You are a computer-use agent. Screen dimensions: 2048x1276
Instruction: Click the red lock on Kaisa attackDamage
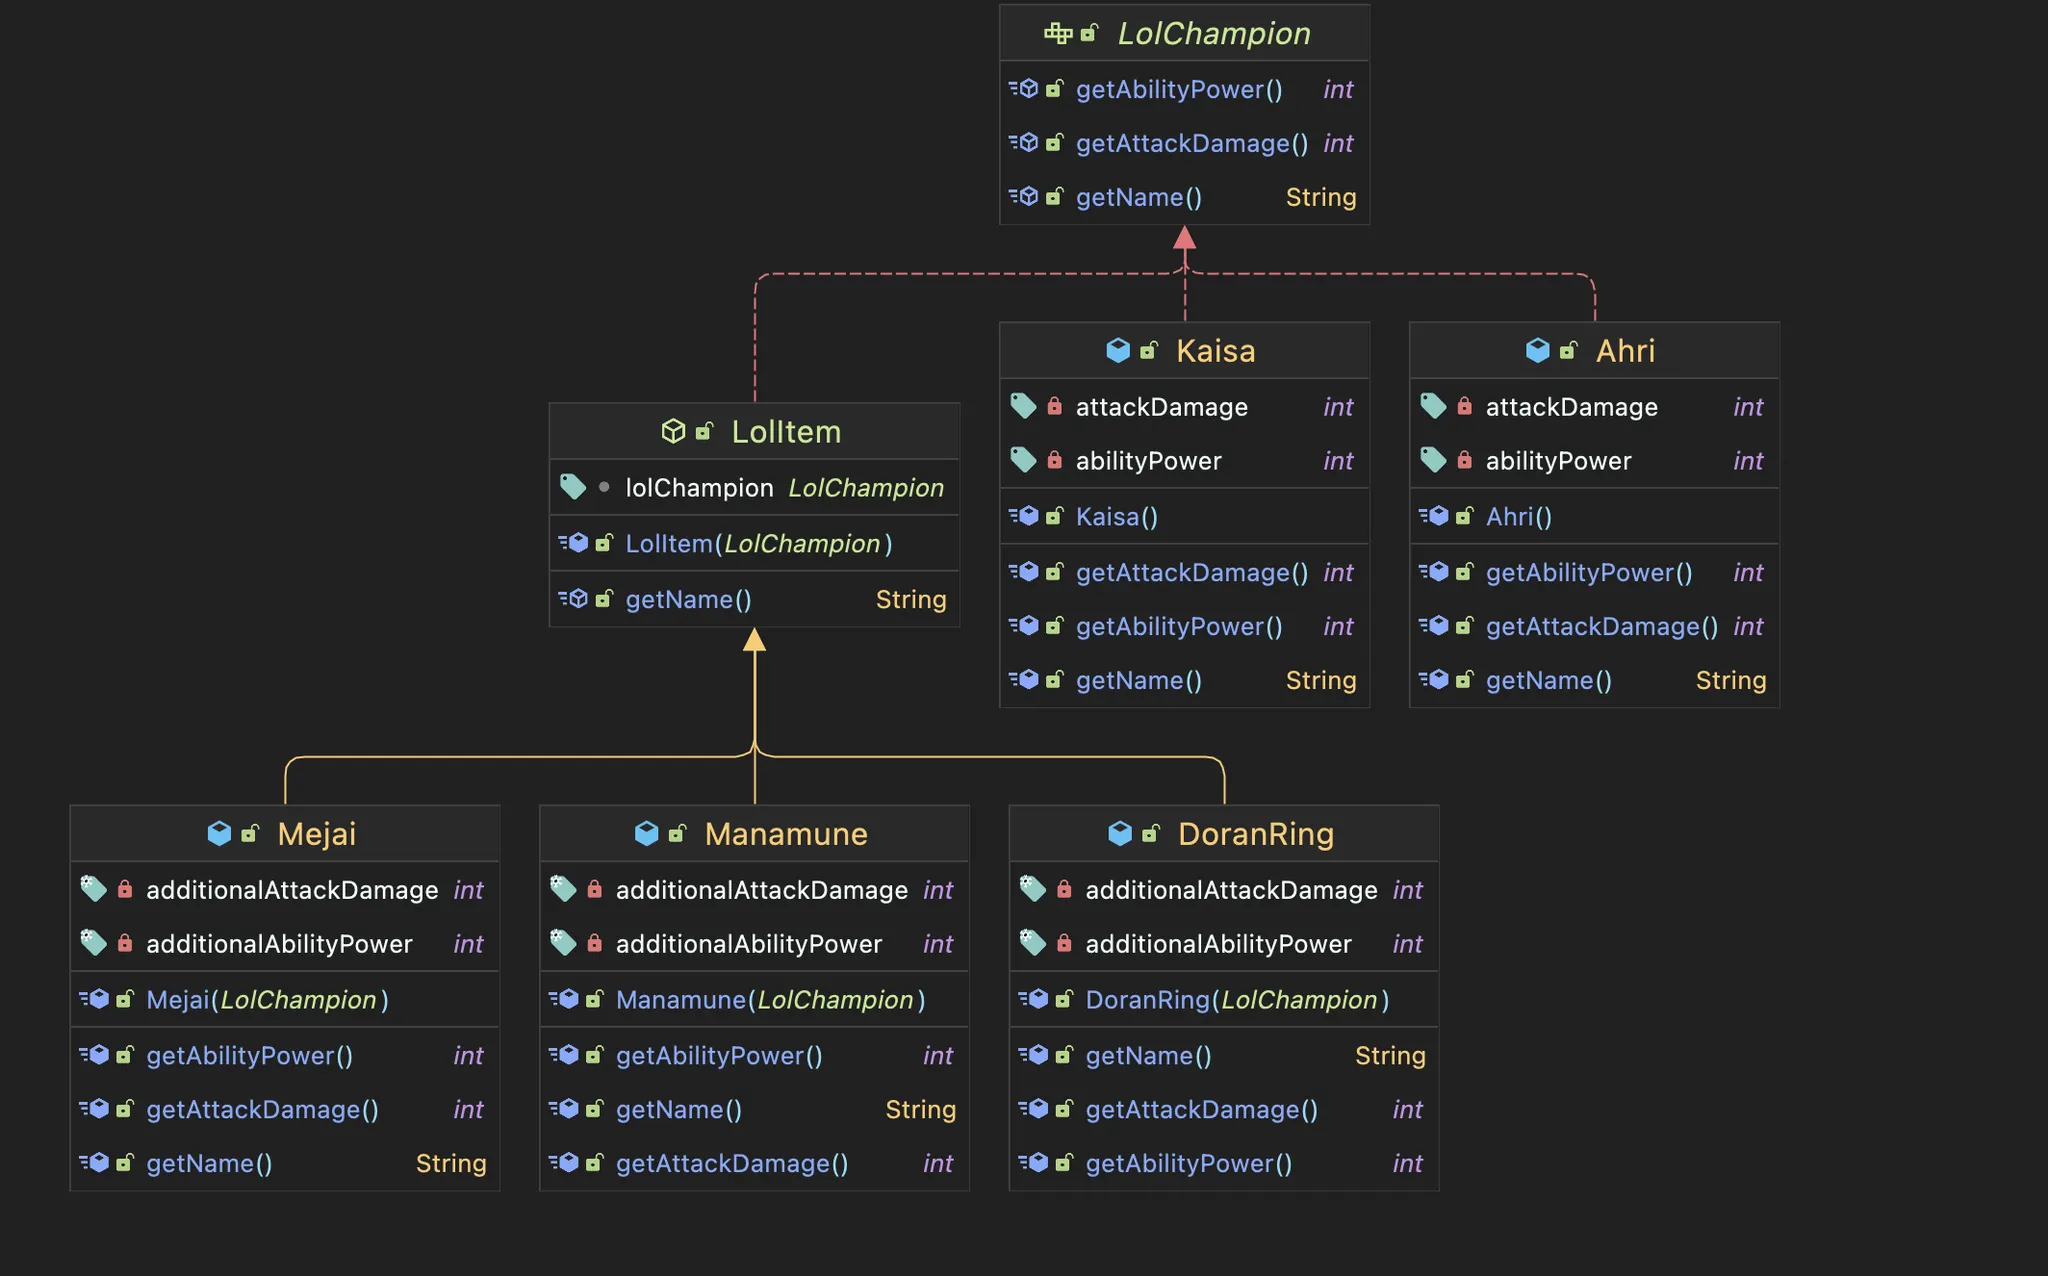tap(1054, 406)
